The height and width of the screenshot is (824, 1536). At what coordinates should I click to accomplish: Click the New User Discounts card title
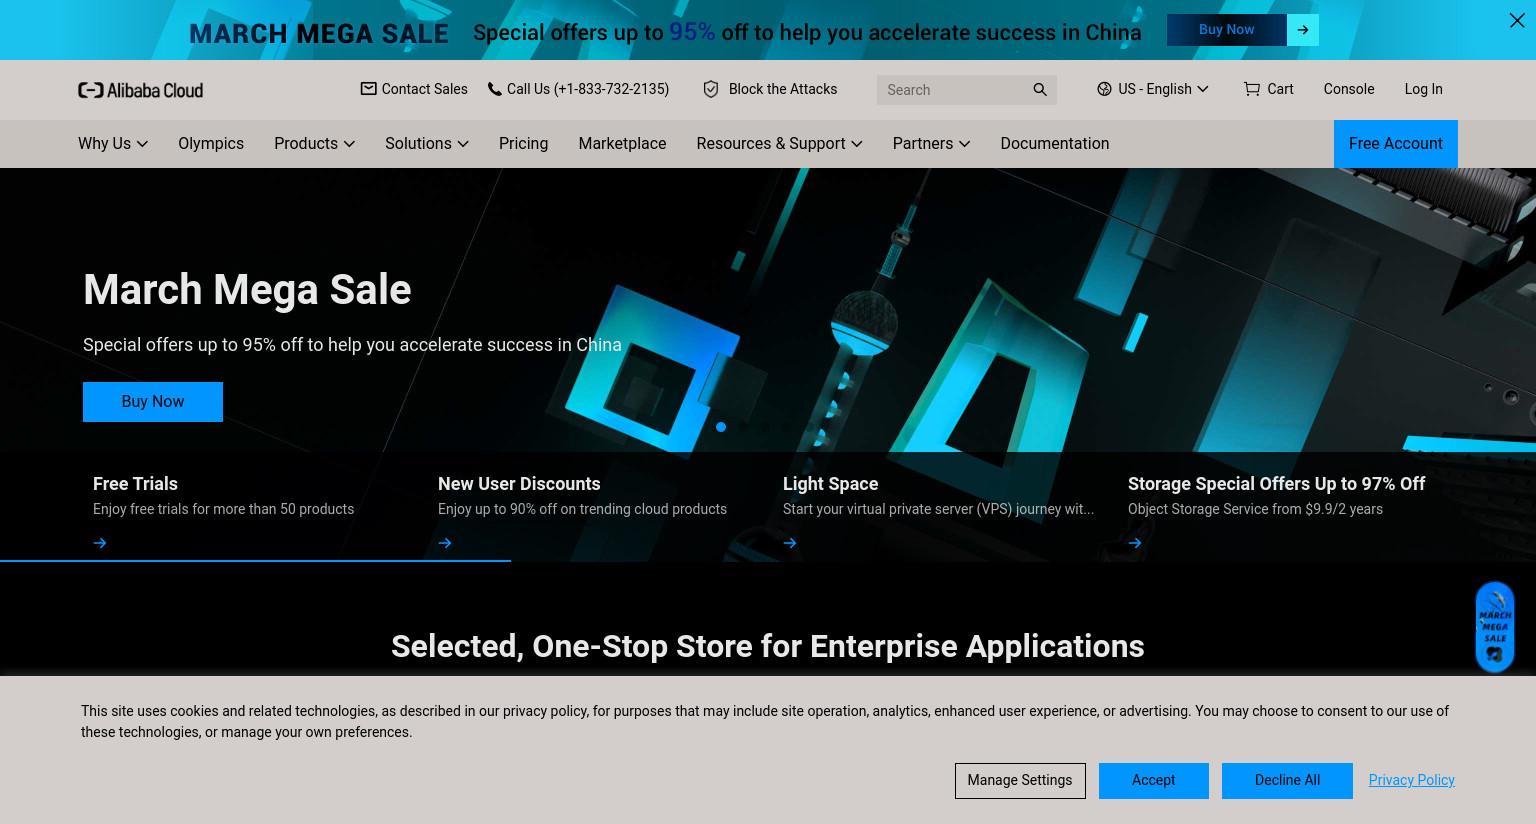coord(519,484)
